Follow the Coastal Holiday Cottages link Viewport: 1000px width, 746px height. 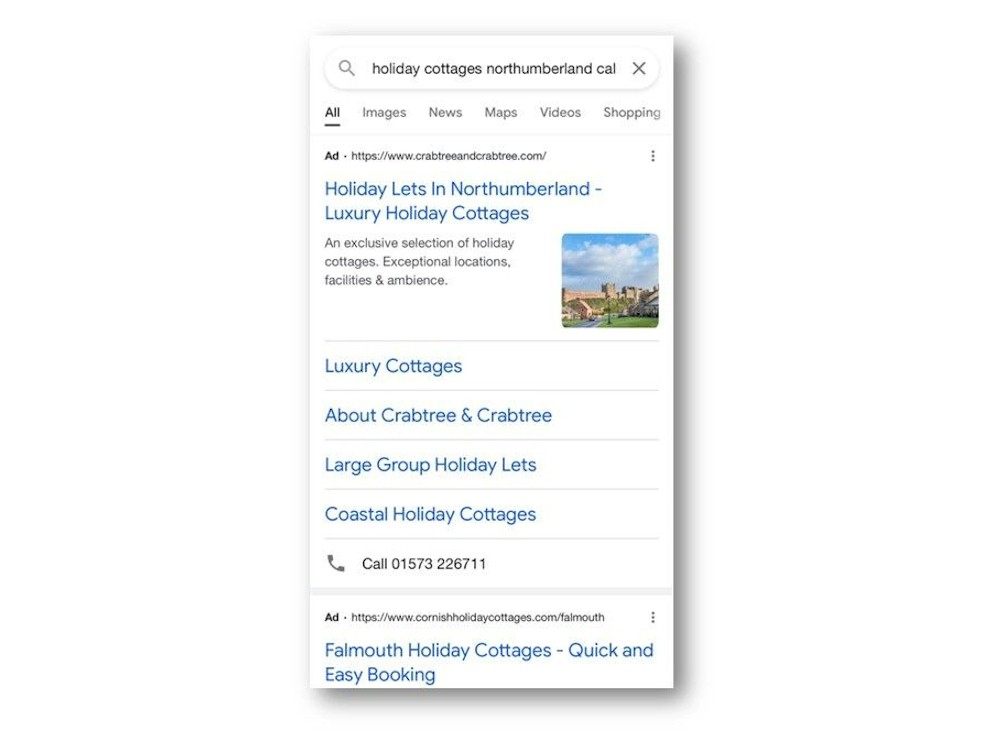(430, 514)
